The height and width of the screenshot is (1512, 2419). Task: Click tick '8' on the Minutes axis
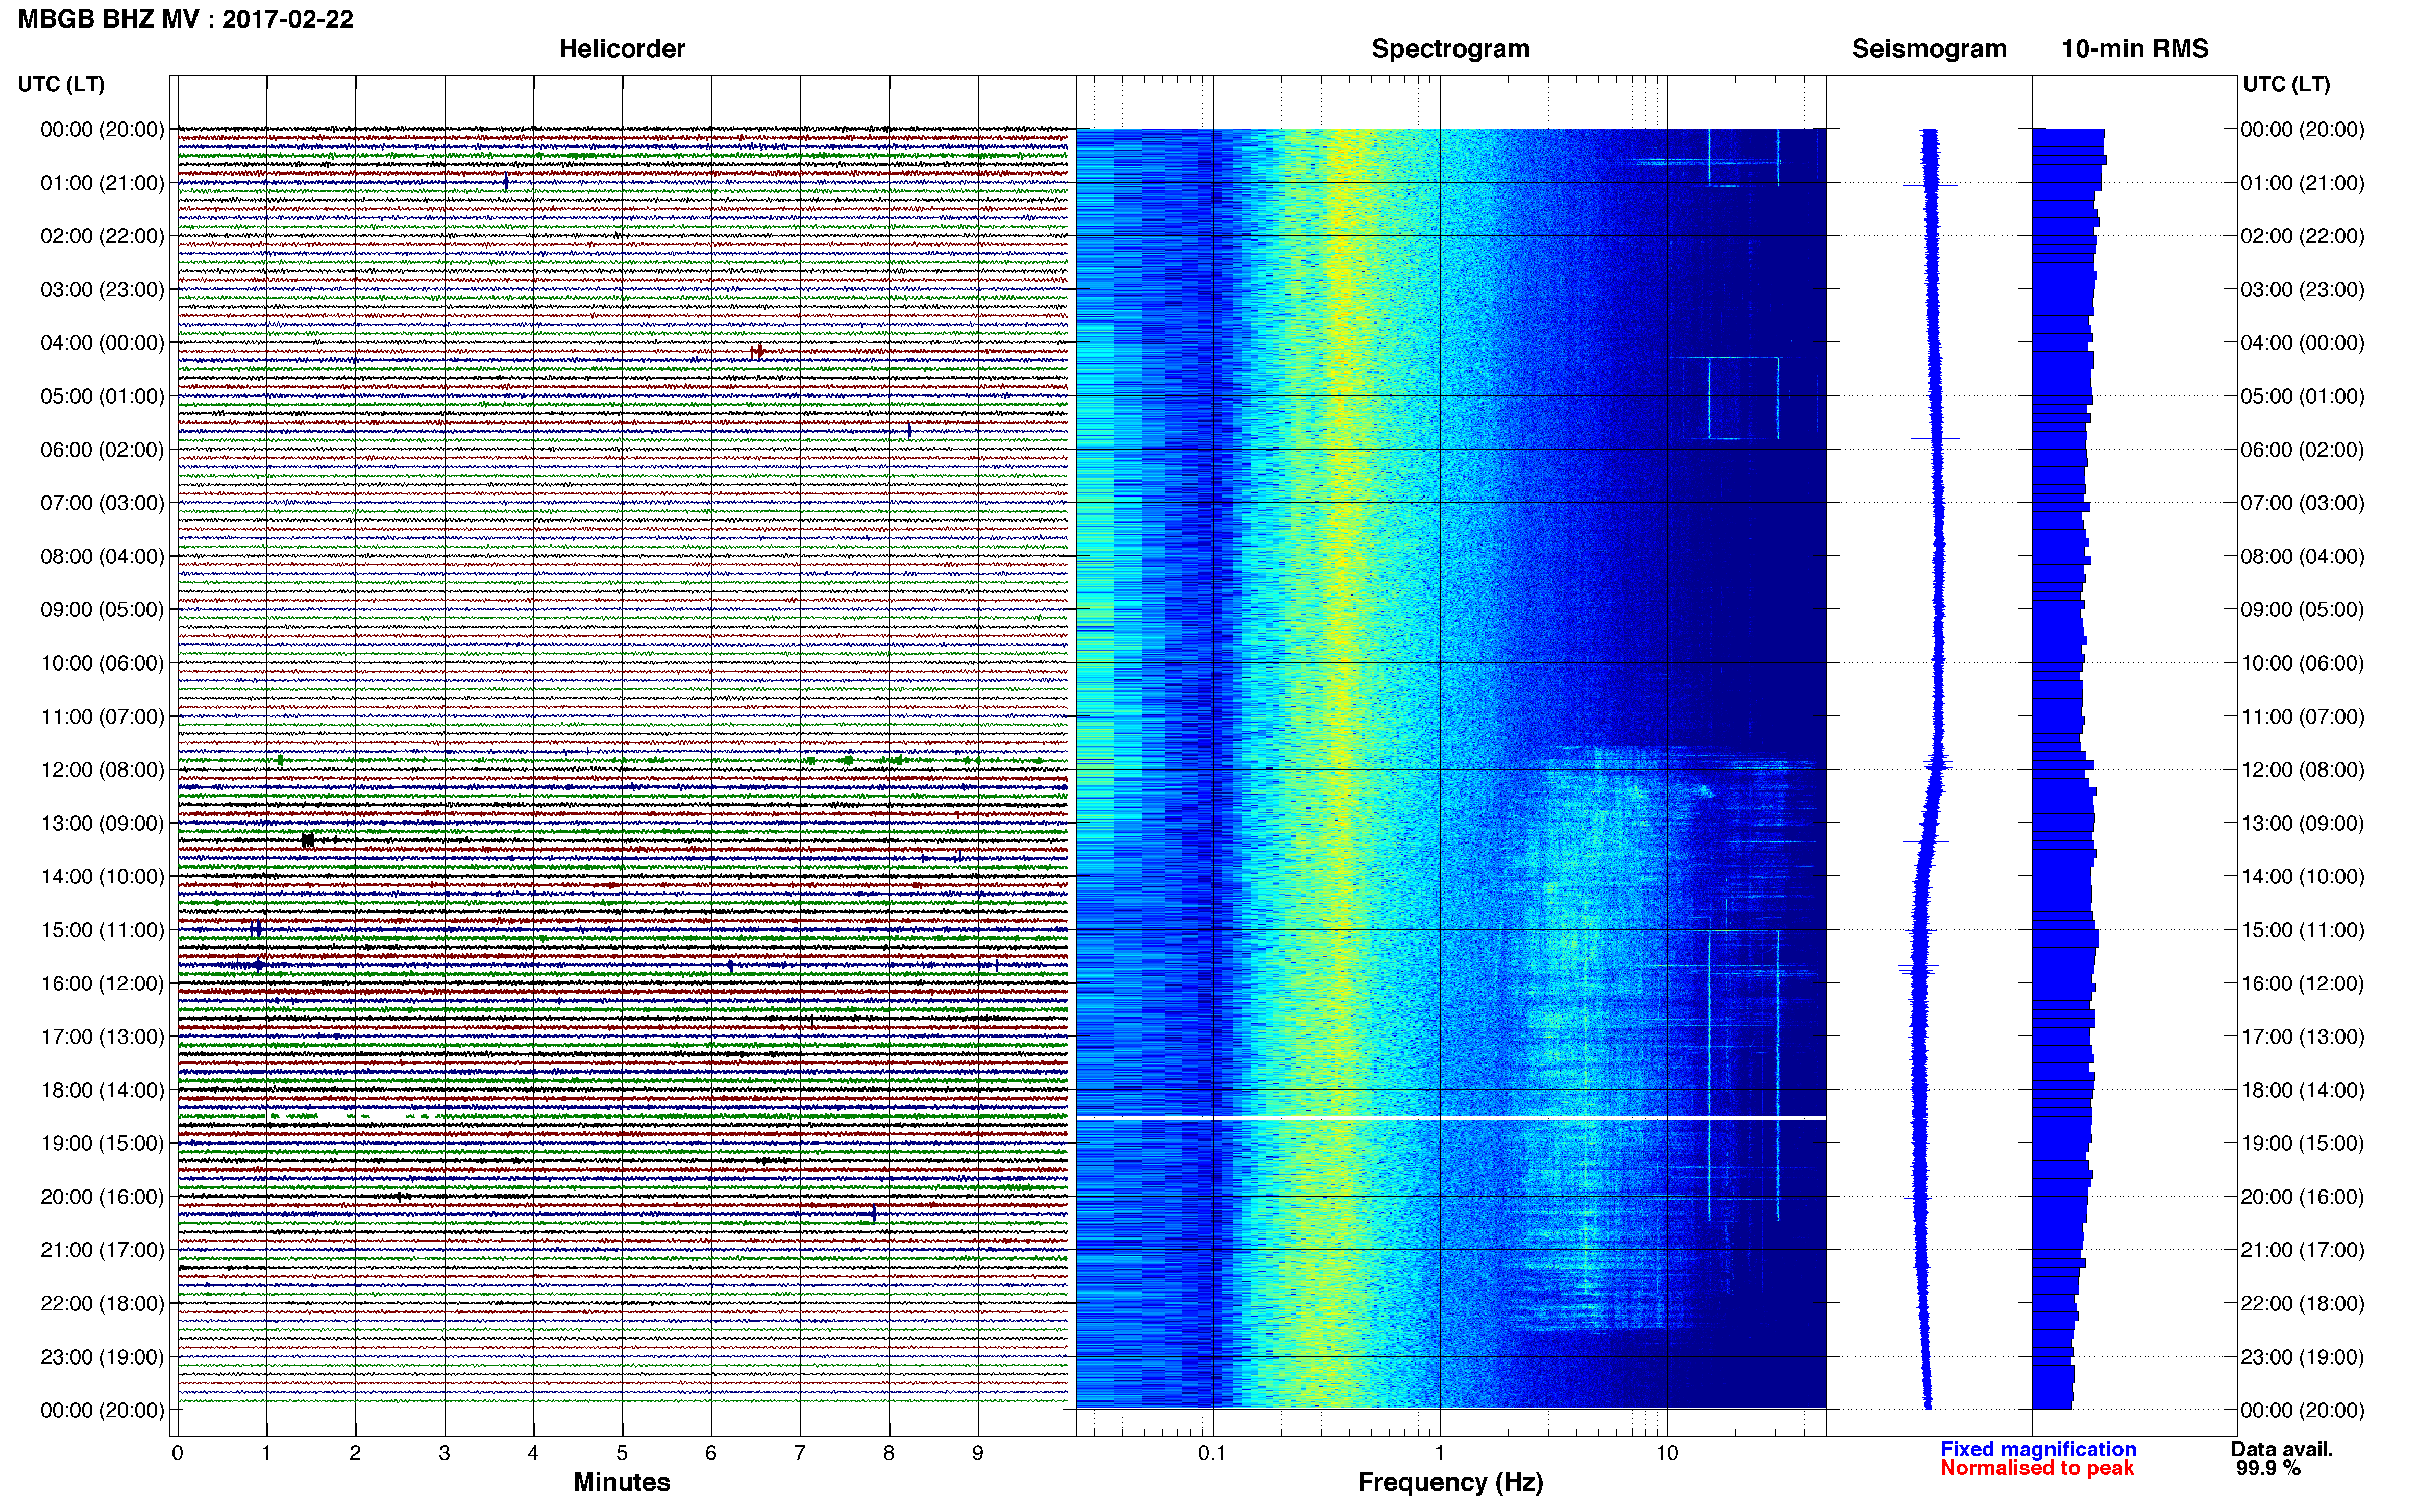(x=889, y=1454)
